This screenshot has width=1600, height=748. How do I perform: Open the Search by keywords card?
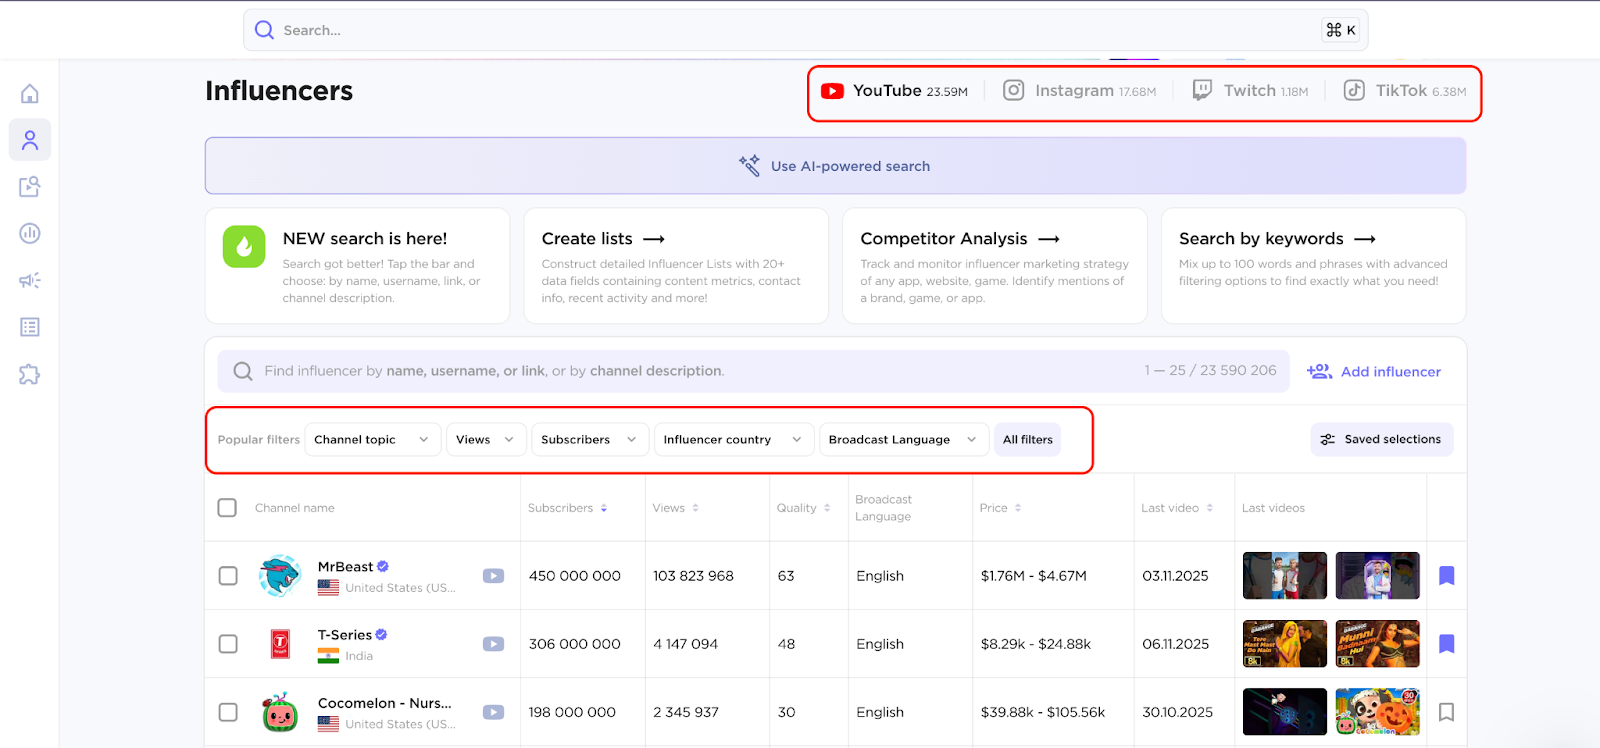click(1314, 266)
